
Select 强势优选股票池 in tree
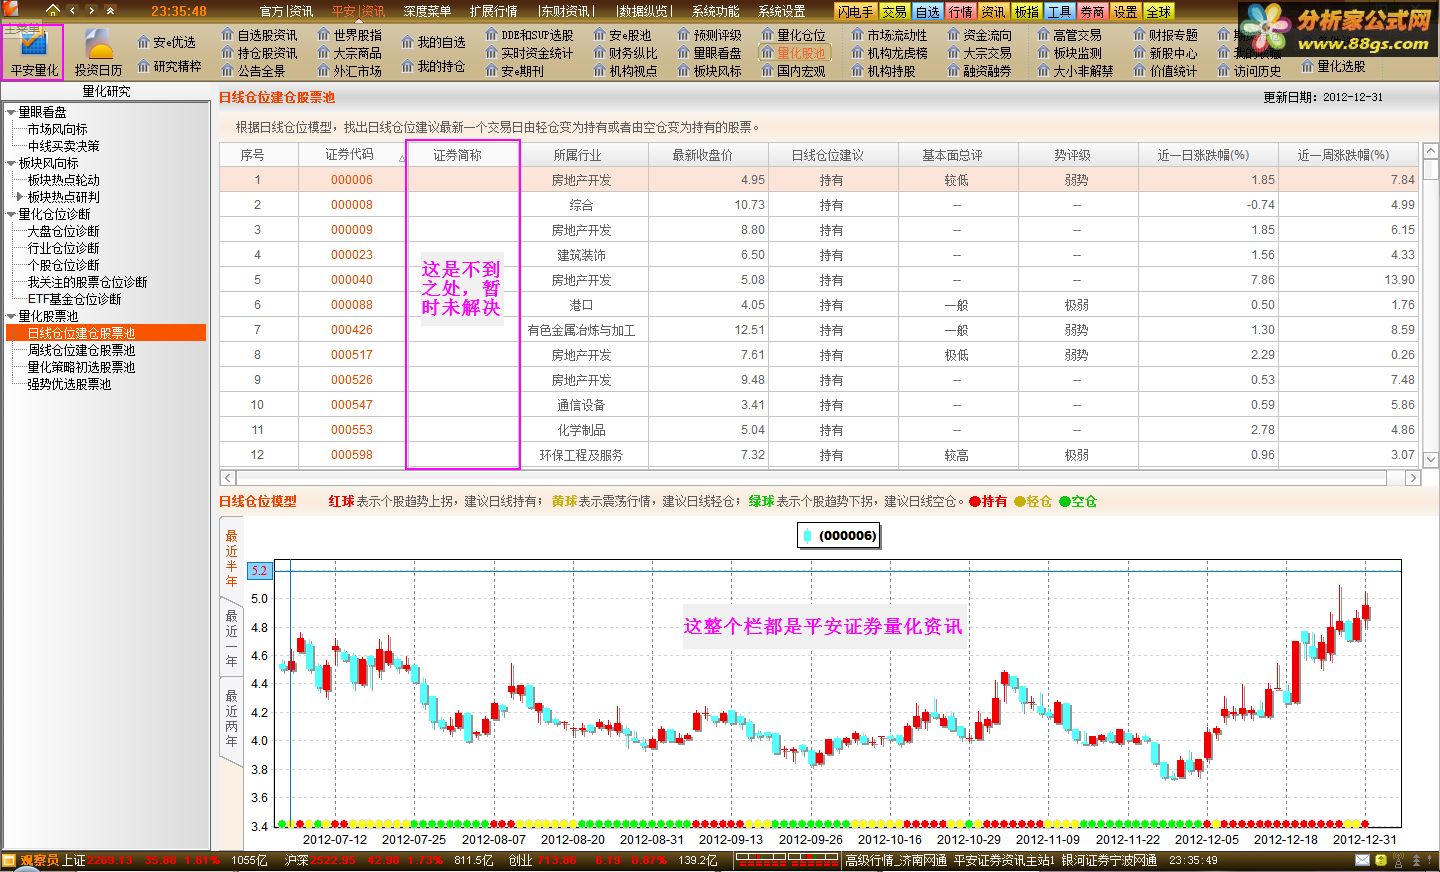coord(69,384)
